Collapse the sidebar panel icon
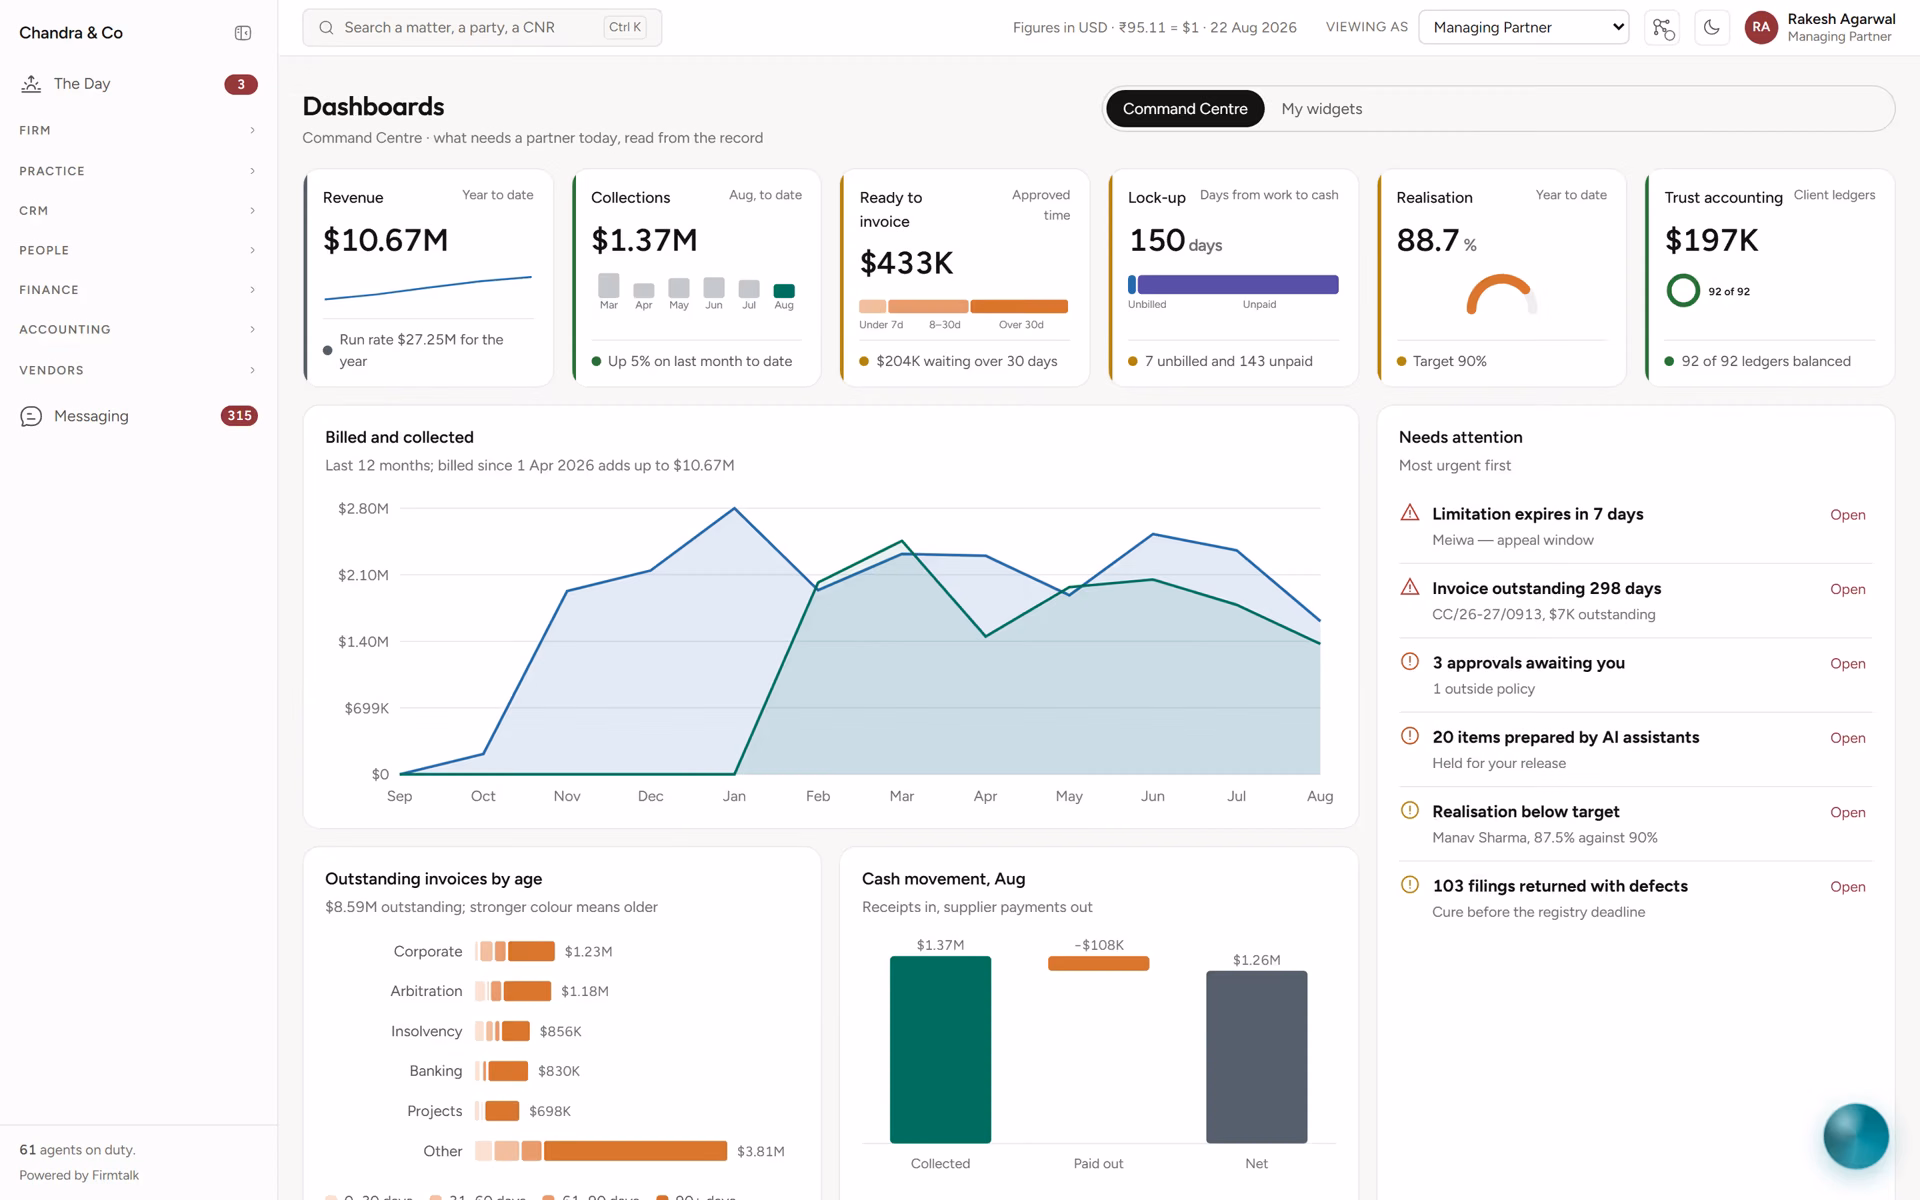Viewport: 1920px width, 1200px height. click(243, 33)
